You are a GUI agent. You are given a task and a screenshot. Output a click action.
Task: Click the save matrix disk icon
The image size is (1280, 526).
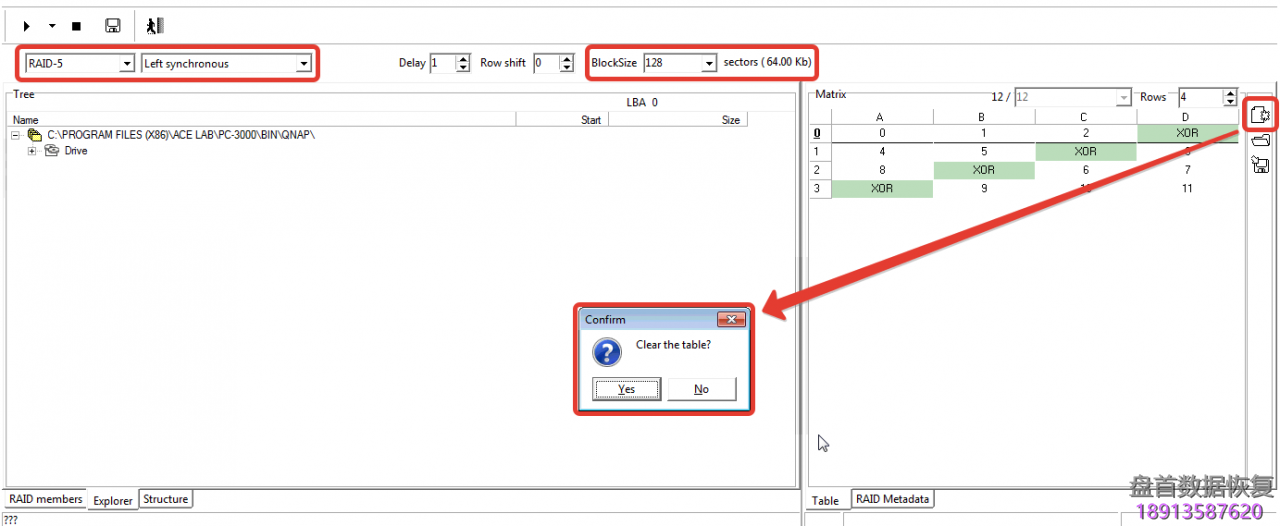point(1260,165)
